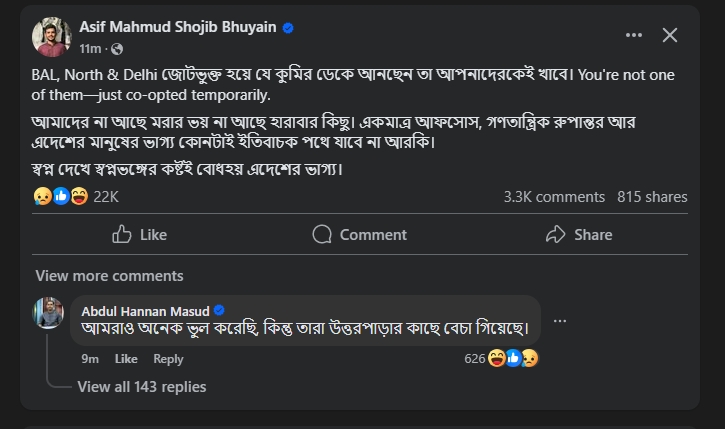Screen dimensions: 725x429
Task: Expand View all 143 replies
Action: tap(141, 386)
